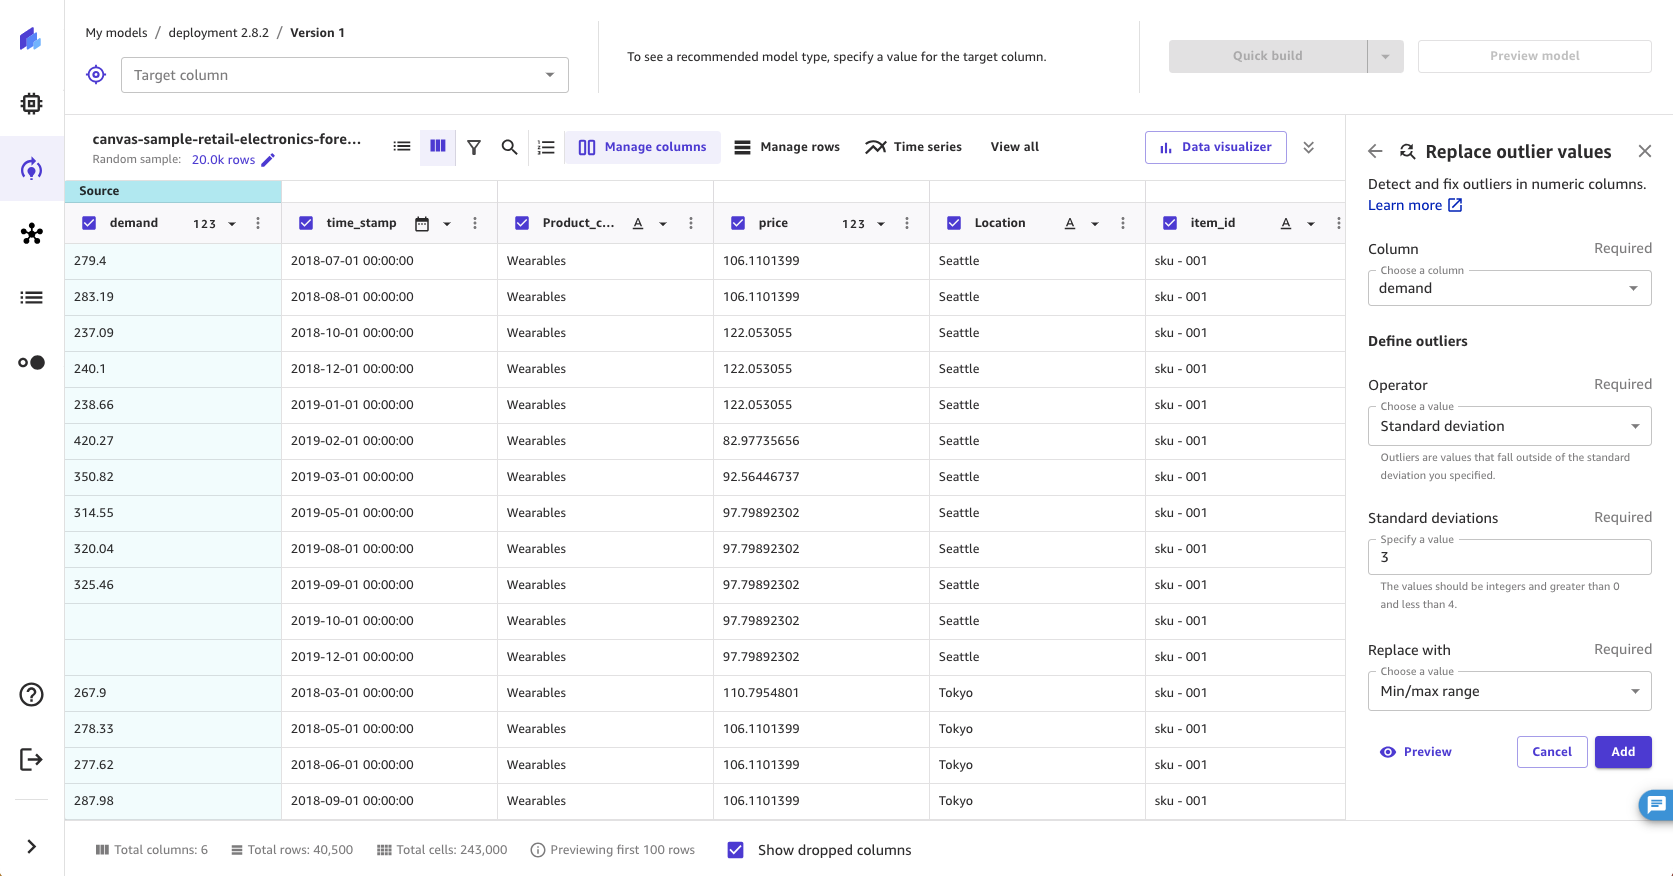Edit random sample size pencil icon

pyautogui.click(x=268, y=160)
